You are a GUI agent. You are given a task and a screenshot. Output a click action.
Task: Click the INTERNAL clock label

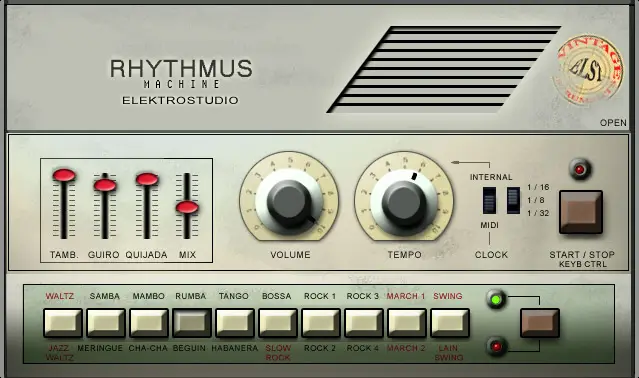tap(491, 177)
